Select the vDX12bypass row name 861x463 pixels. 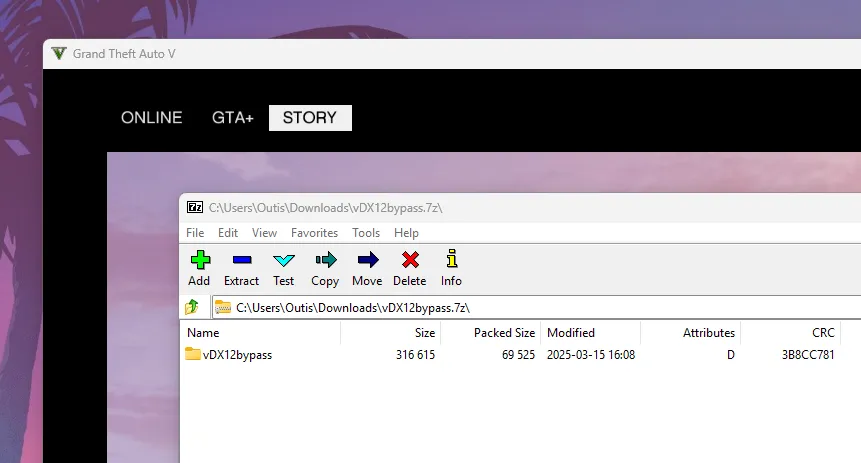coord(237,355)
